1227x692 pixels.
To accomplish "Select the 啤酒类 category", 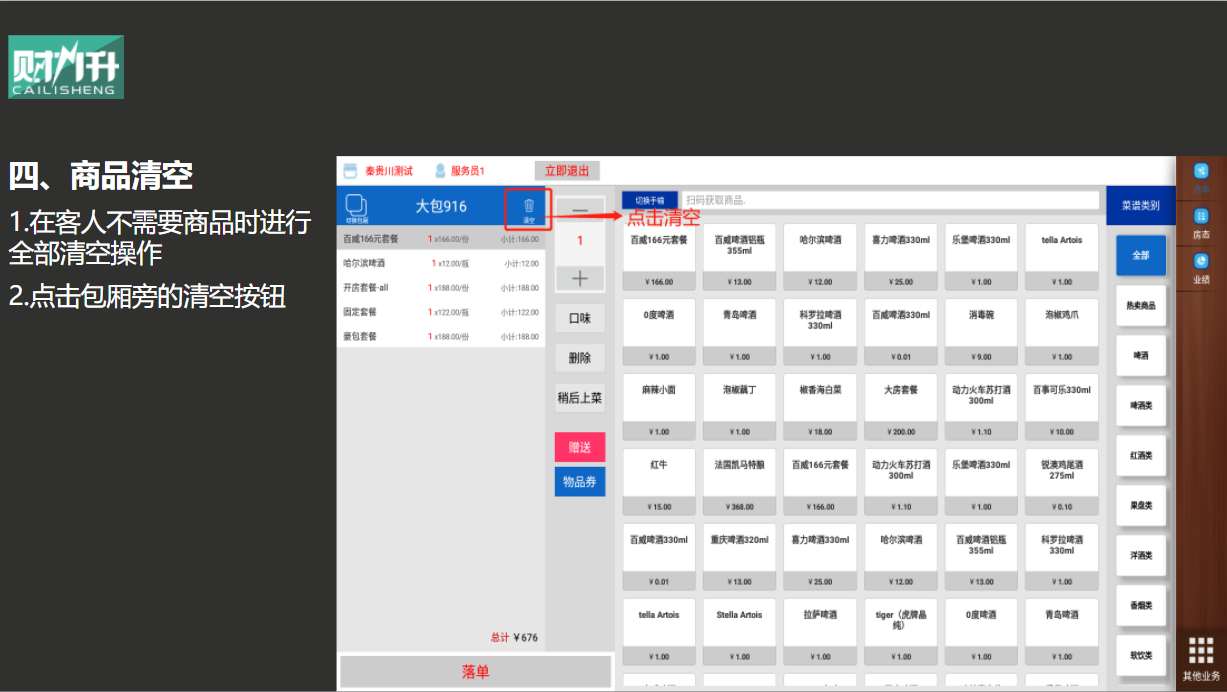I will click(1141, 405).
